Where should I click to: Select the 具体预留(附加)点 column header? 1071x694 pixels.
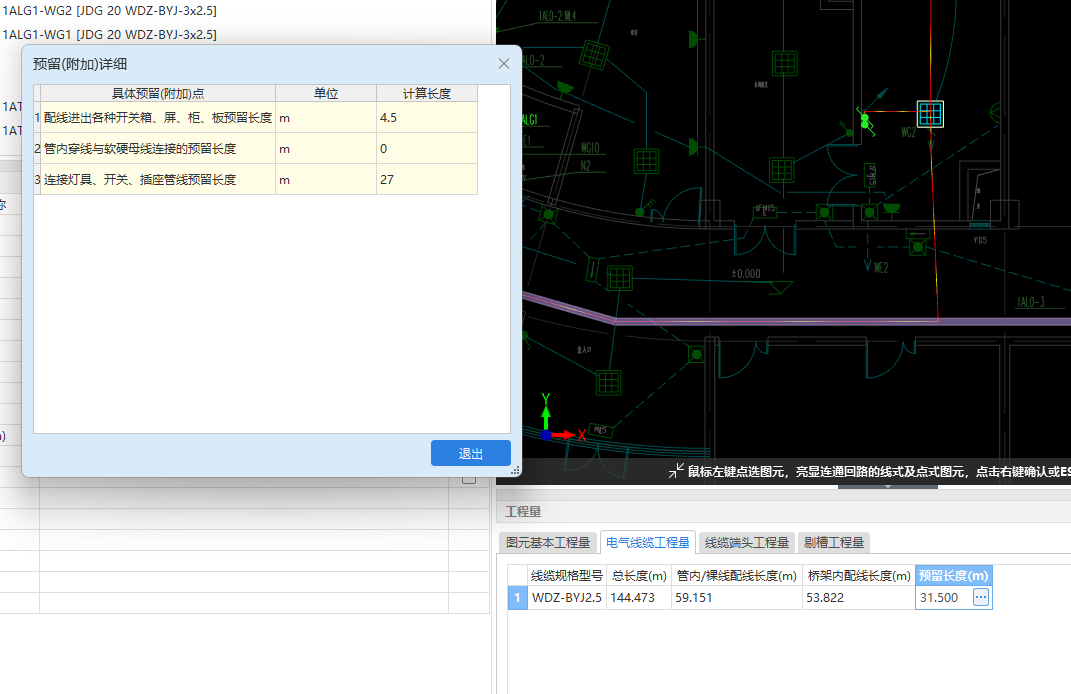158,94
